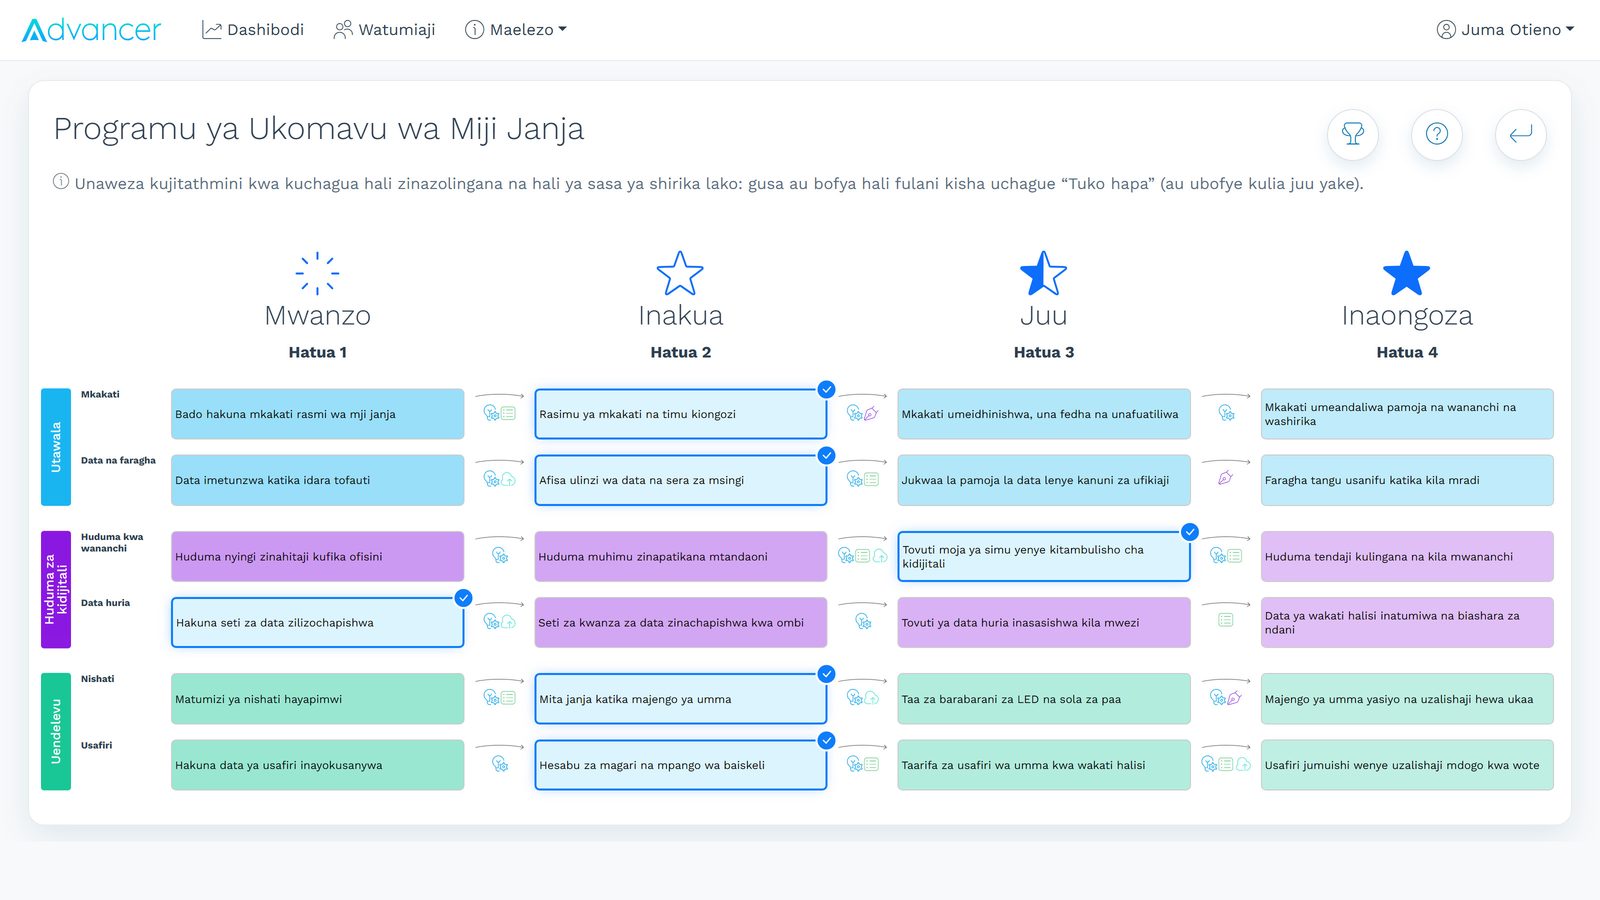Viewport: 1600px width, 900px height.
Task: Click the Inakua outline star icon
Action: coord(680,273)
